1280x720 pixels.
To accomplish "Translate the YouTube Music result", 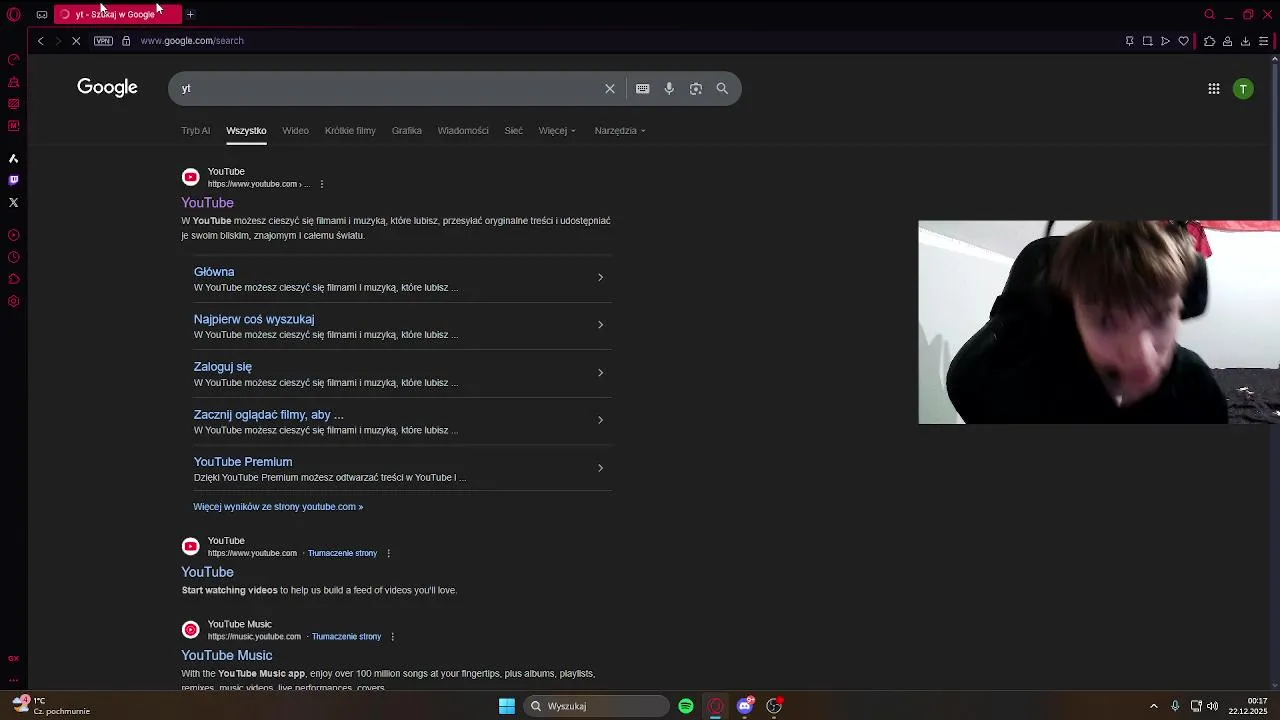I will pos(346,637).
